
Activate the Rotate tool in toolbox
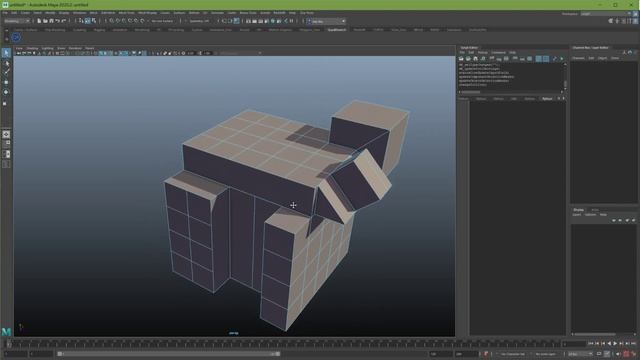click(x=6, y=92)
